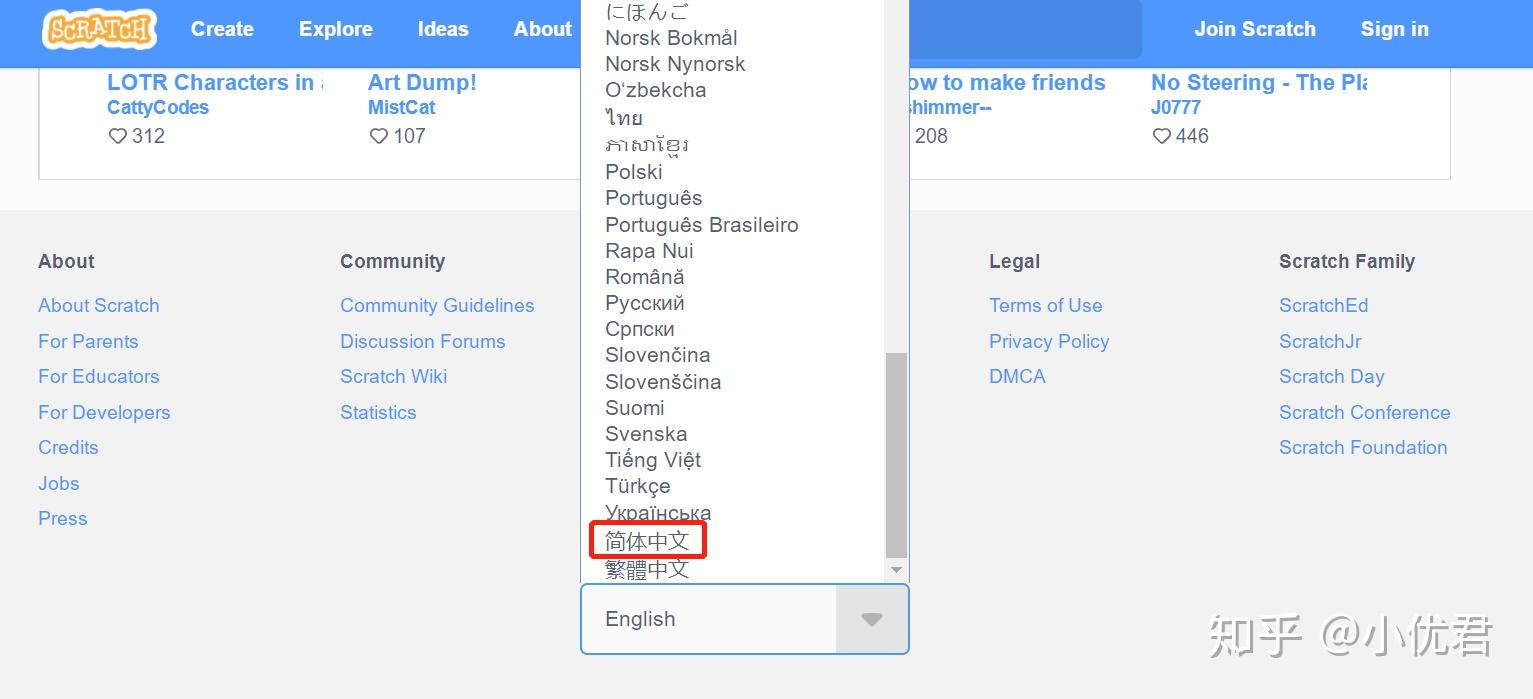This screenshot has height=699, width=1533.
Task: Click Join Scratch
Action: pos(1255,29)
